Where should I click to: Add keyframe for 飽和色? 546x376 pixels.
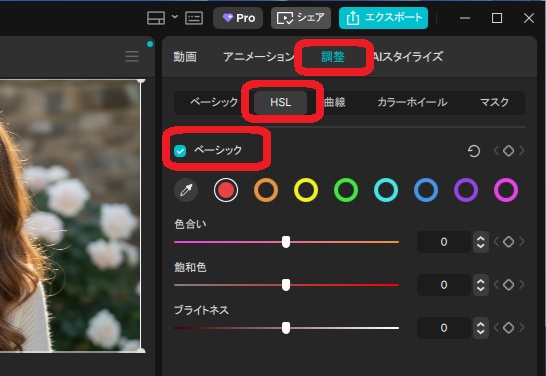pos(509,285)
